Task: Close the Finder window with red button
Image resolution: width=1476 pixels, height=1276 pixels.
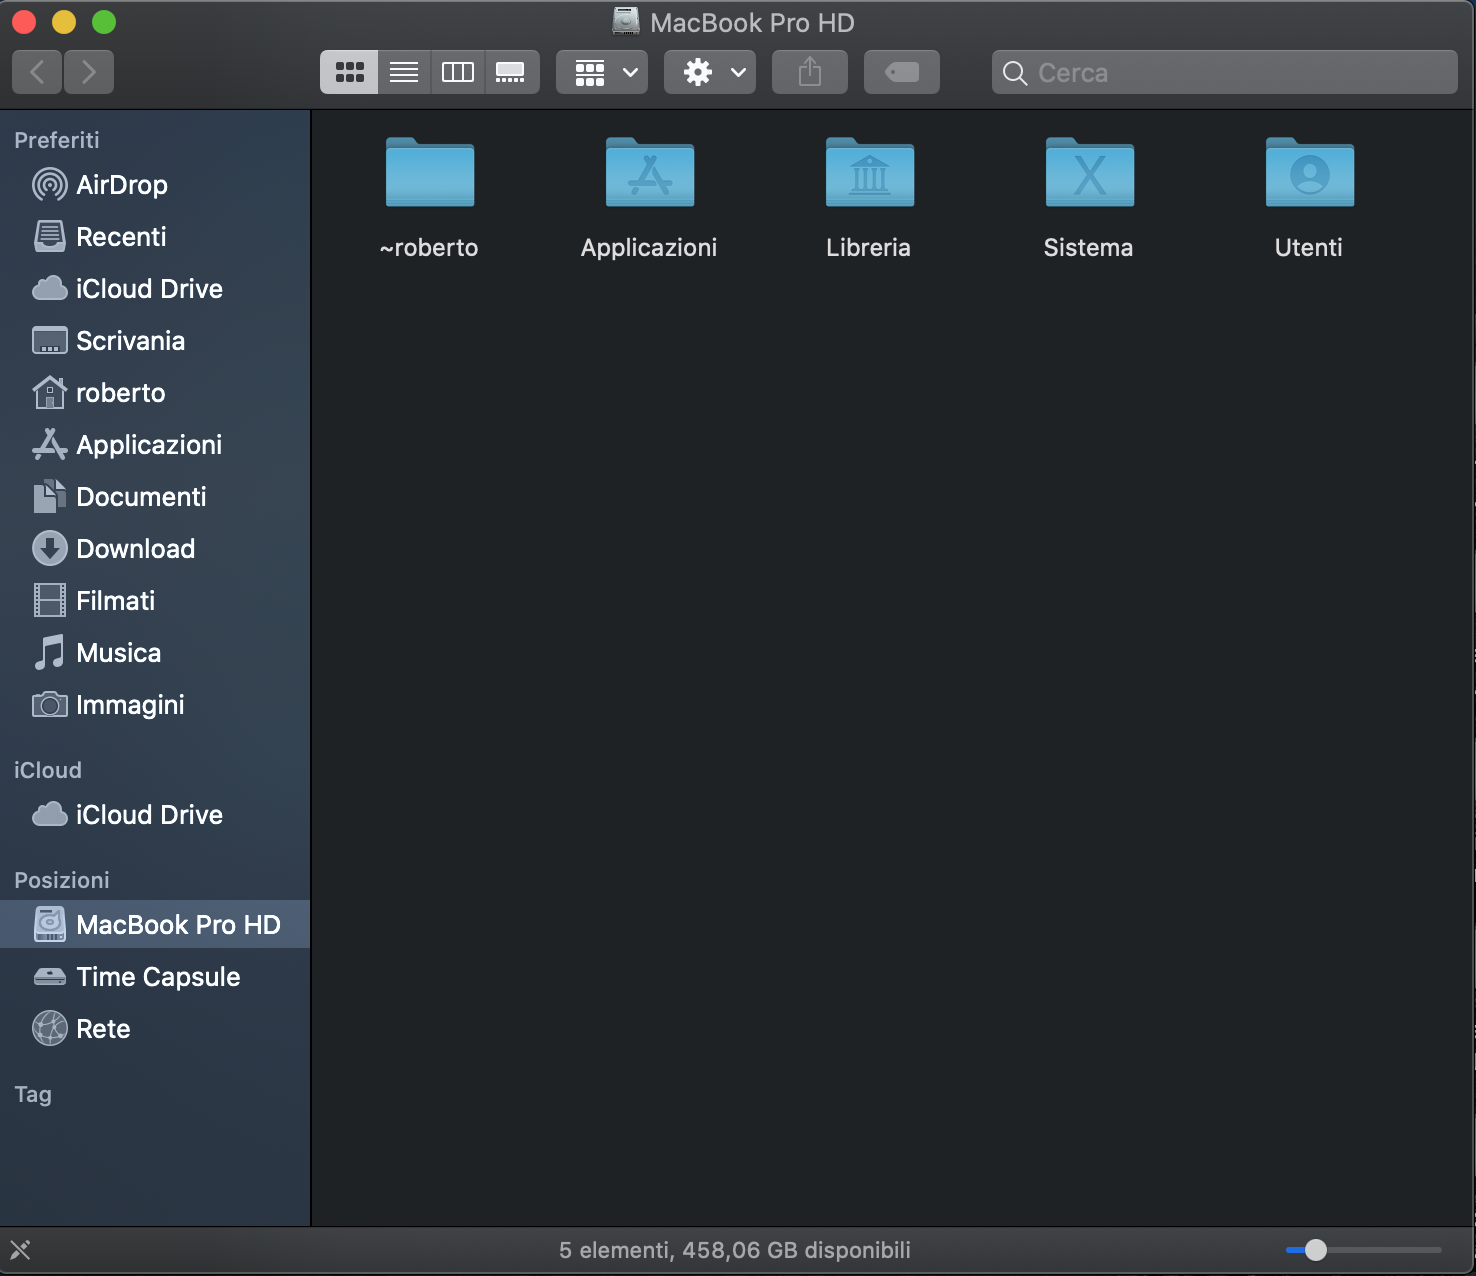Action: point(24,22)
